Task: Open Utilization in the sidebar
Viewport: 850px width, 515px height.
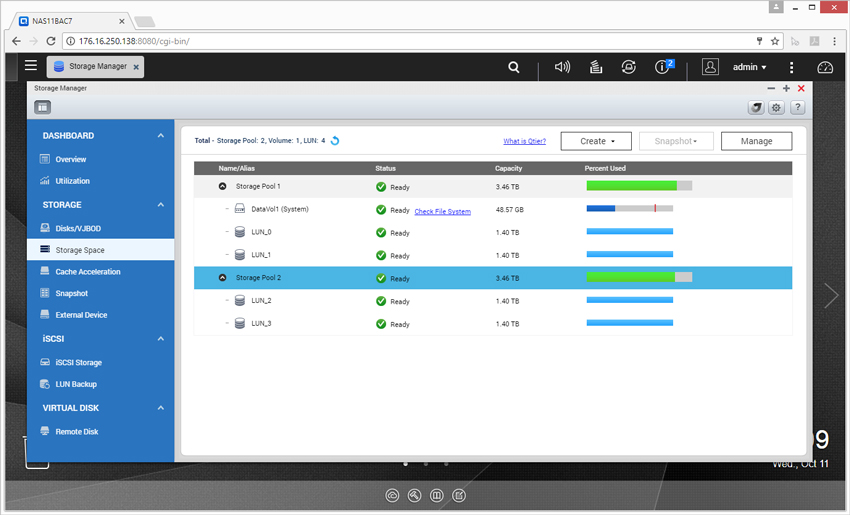Action: coord(72,181)
